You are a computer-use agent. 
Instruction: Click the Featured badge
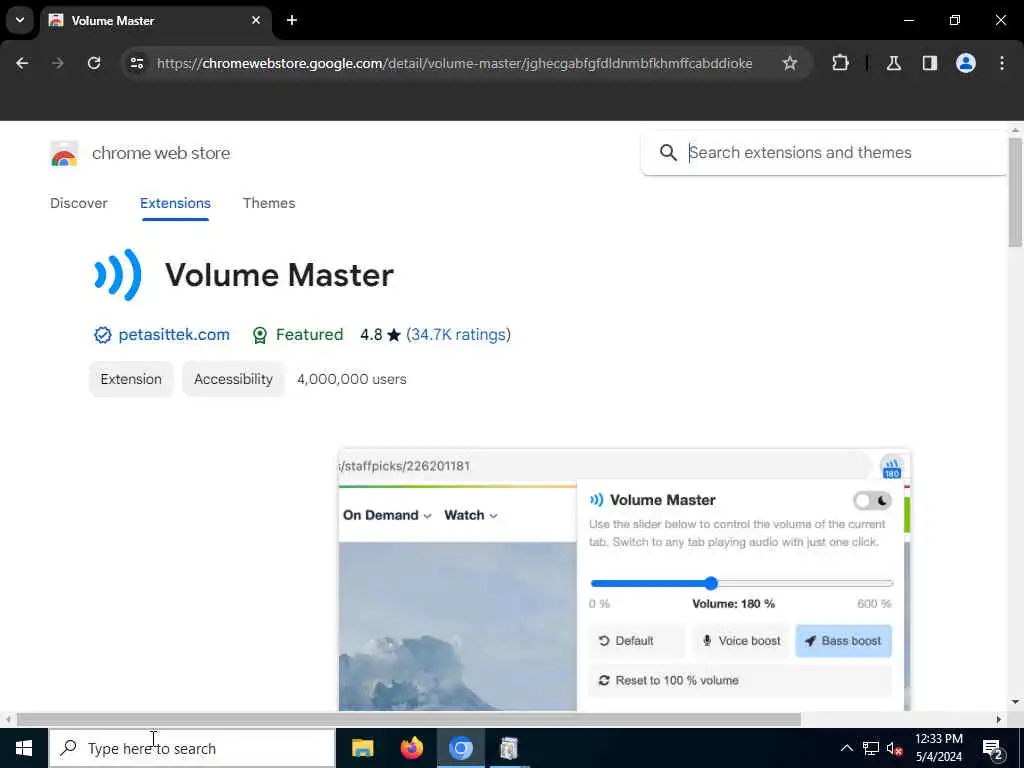pyautogui.click(x=298, y=334)
